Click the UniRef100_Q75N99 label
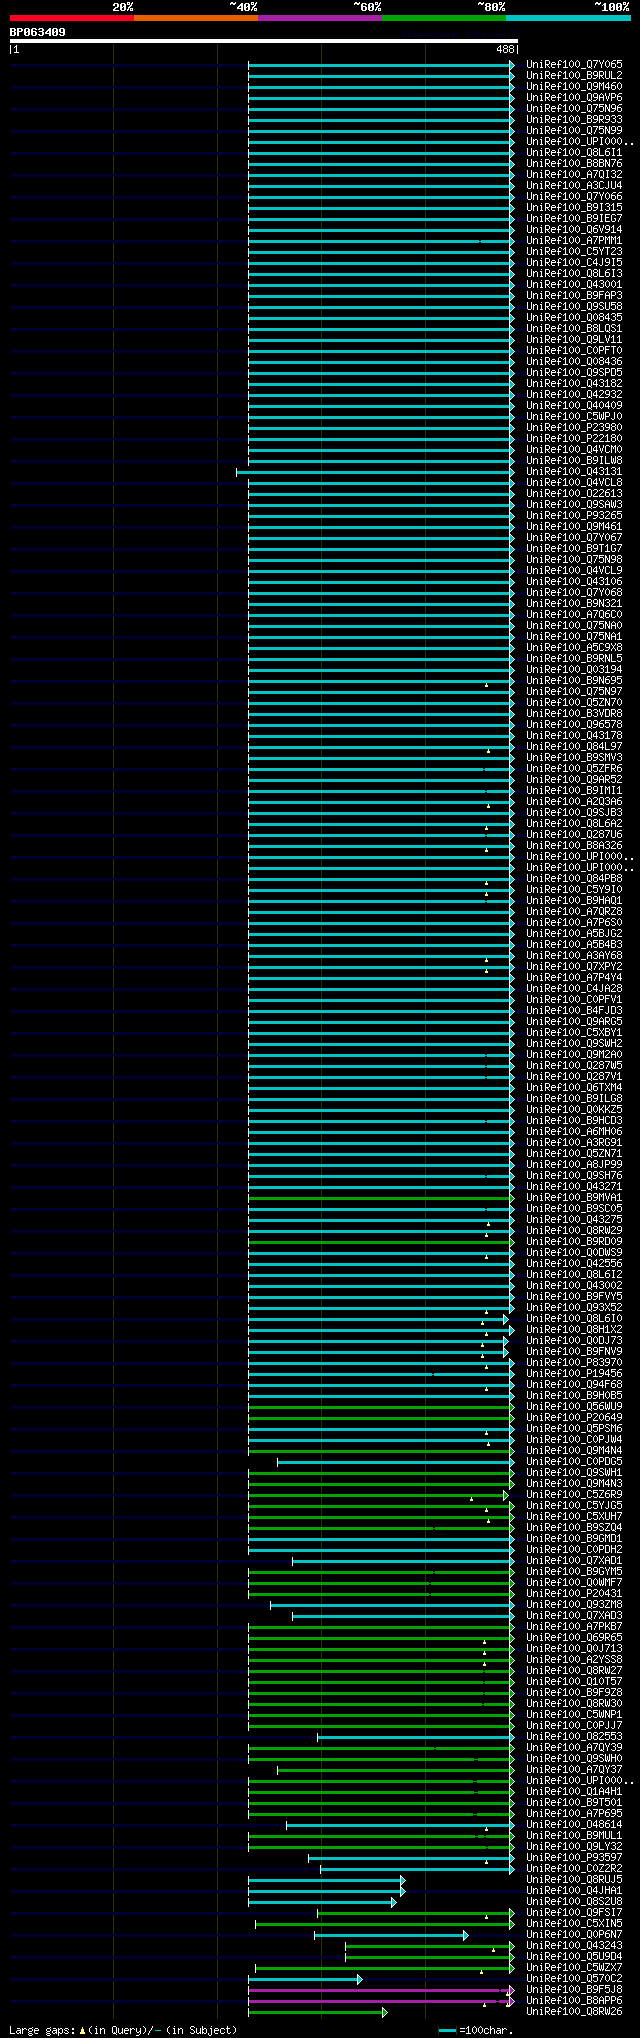Screen dimensions: 640x2038 click(x=574, y=130)
